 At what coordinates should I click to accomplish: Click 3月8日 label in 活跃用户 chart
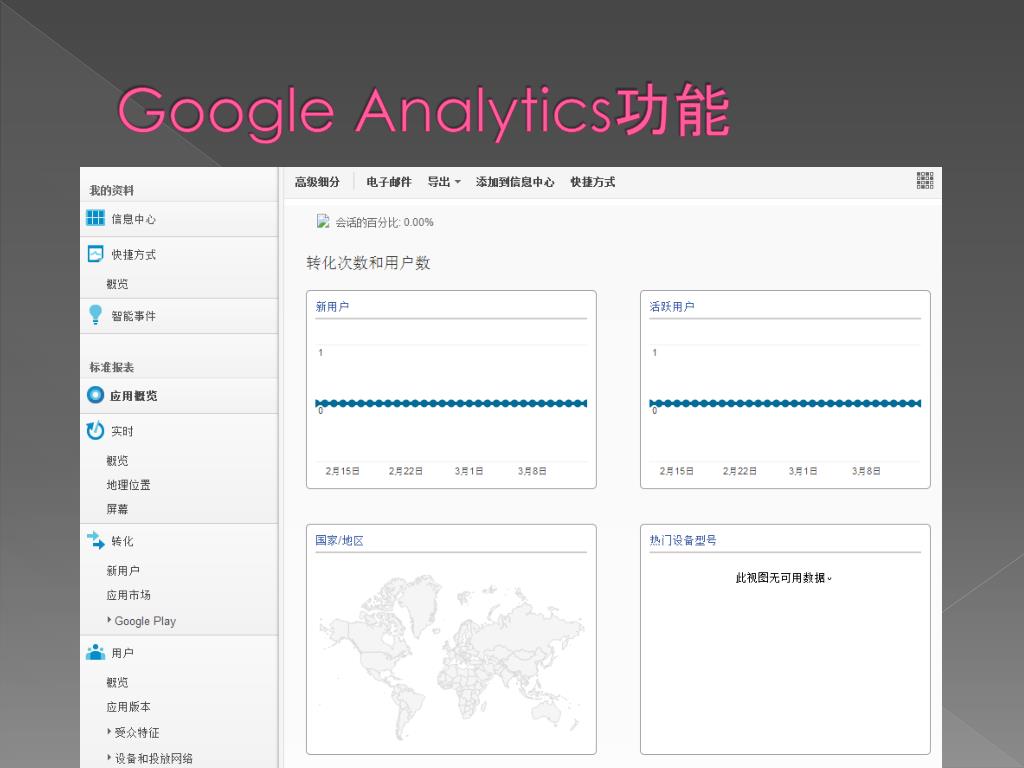coord(867,471)
